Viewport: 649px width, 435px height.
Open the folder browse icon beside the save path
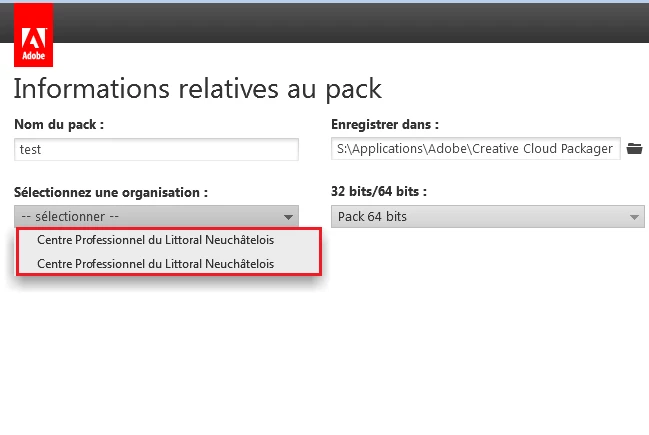(634, 149)
